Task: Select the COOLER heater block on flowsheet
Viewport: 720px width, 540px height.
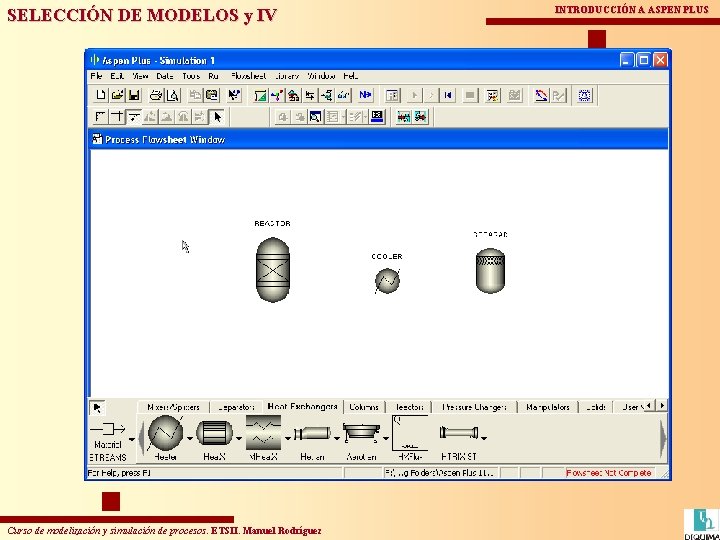Action: [x=388, y=281]
